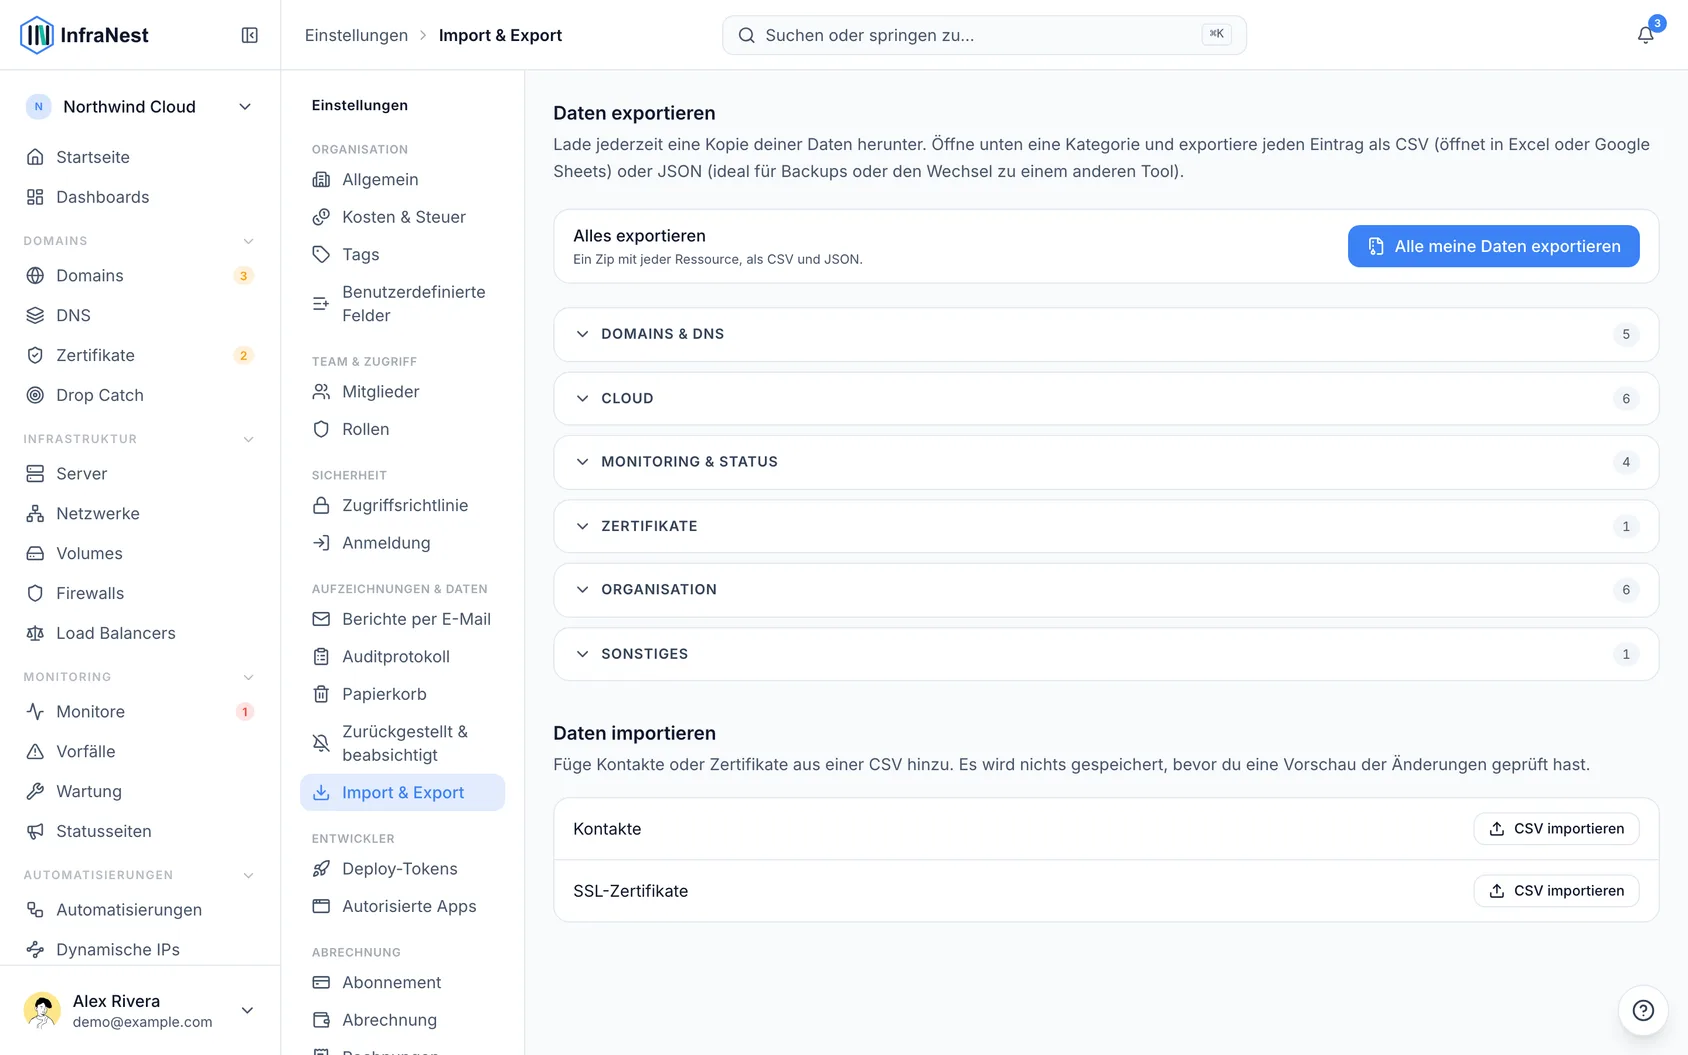Screen dimensions: 1688x1055
Task: Click the InfraNest logo icon
Action: [x=37, y=35]
